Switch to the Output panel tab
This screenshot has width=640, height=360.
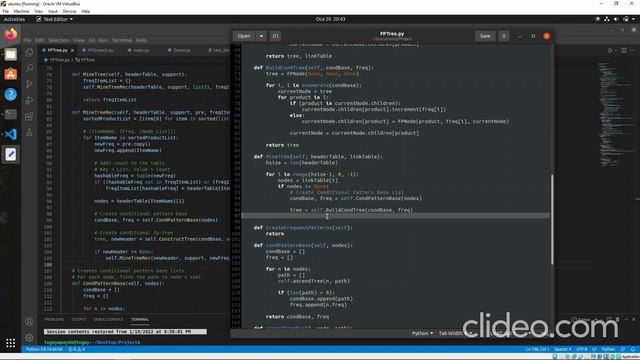pyautogui.click(x=78, y=319)
